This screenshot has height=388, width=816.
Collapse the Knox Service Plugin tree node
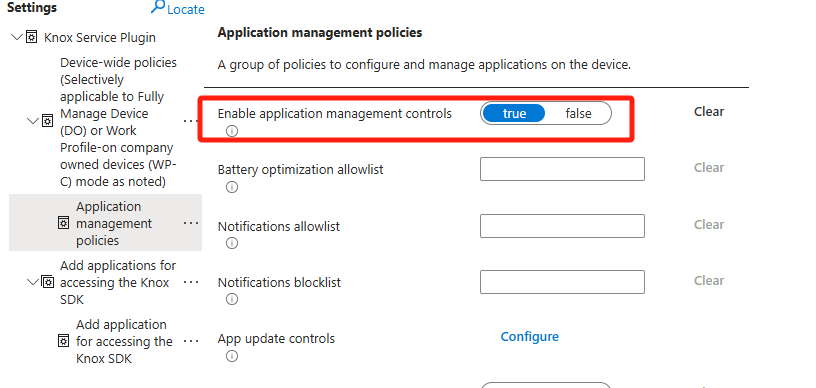pos(17,37)
